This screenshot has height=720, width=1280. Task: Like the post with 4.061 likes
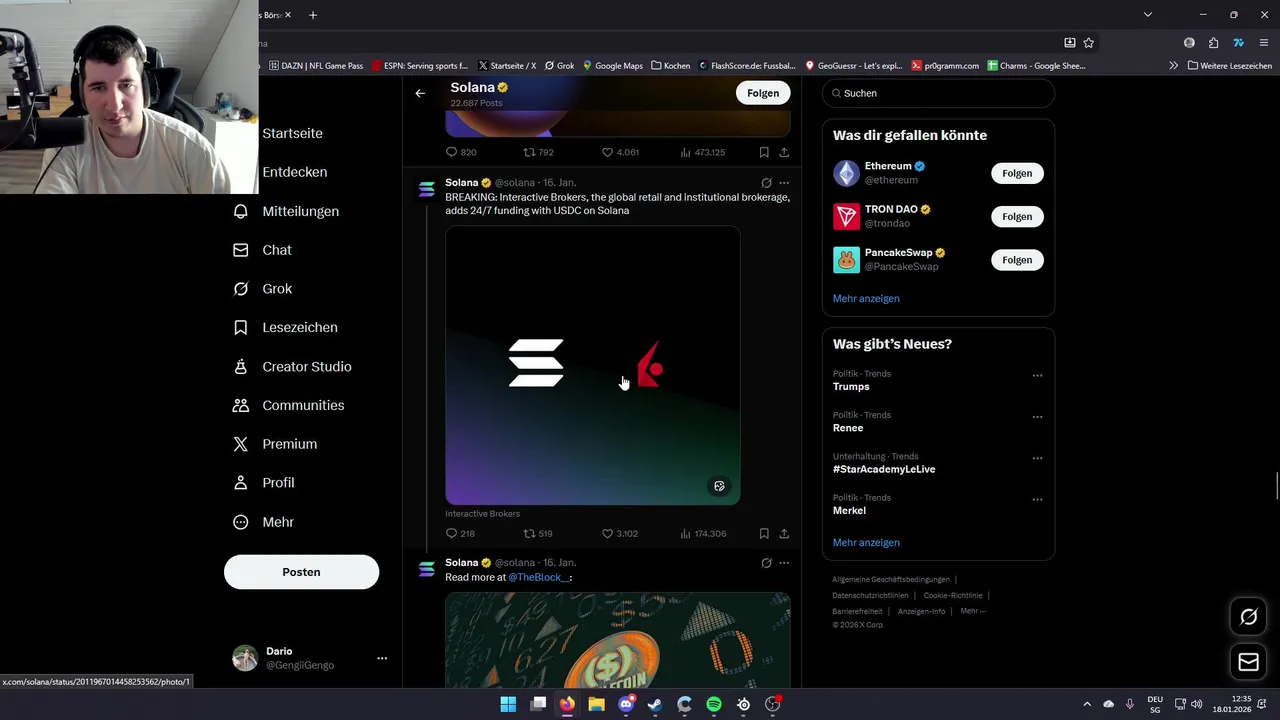[607, 152]
